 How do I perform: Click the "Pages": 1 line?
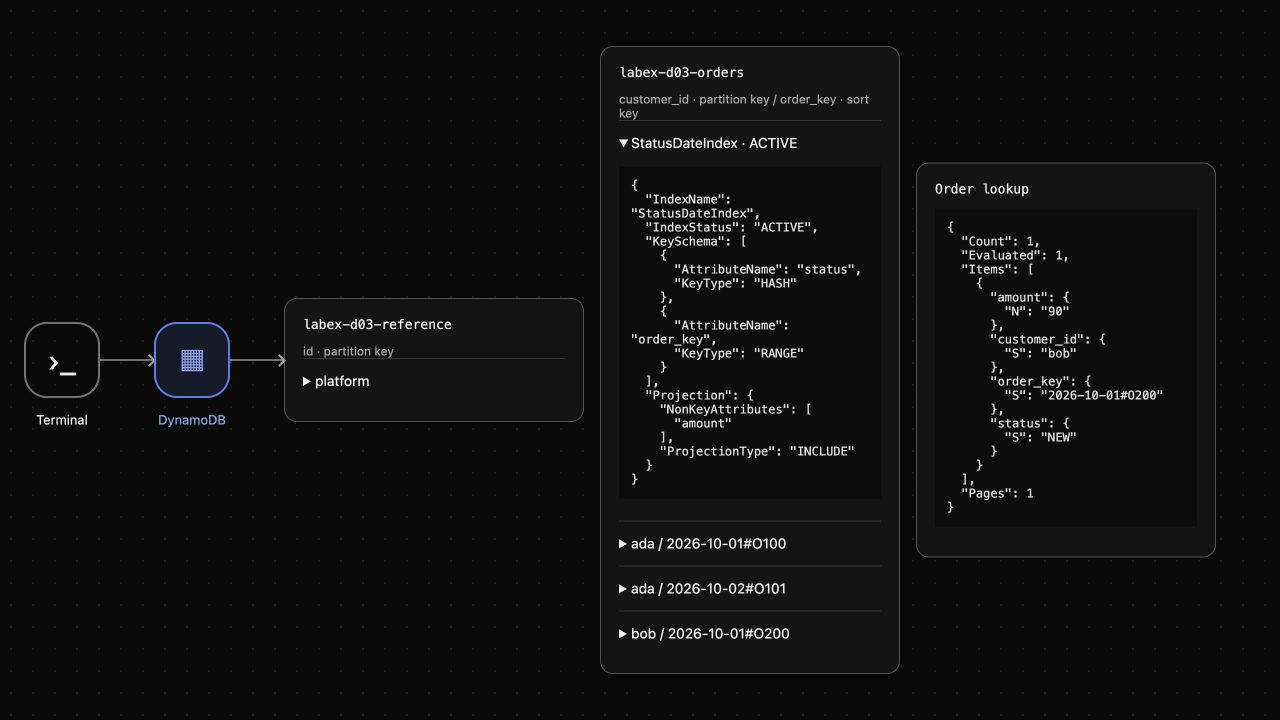click(x=997, y=493)
